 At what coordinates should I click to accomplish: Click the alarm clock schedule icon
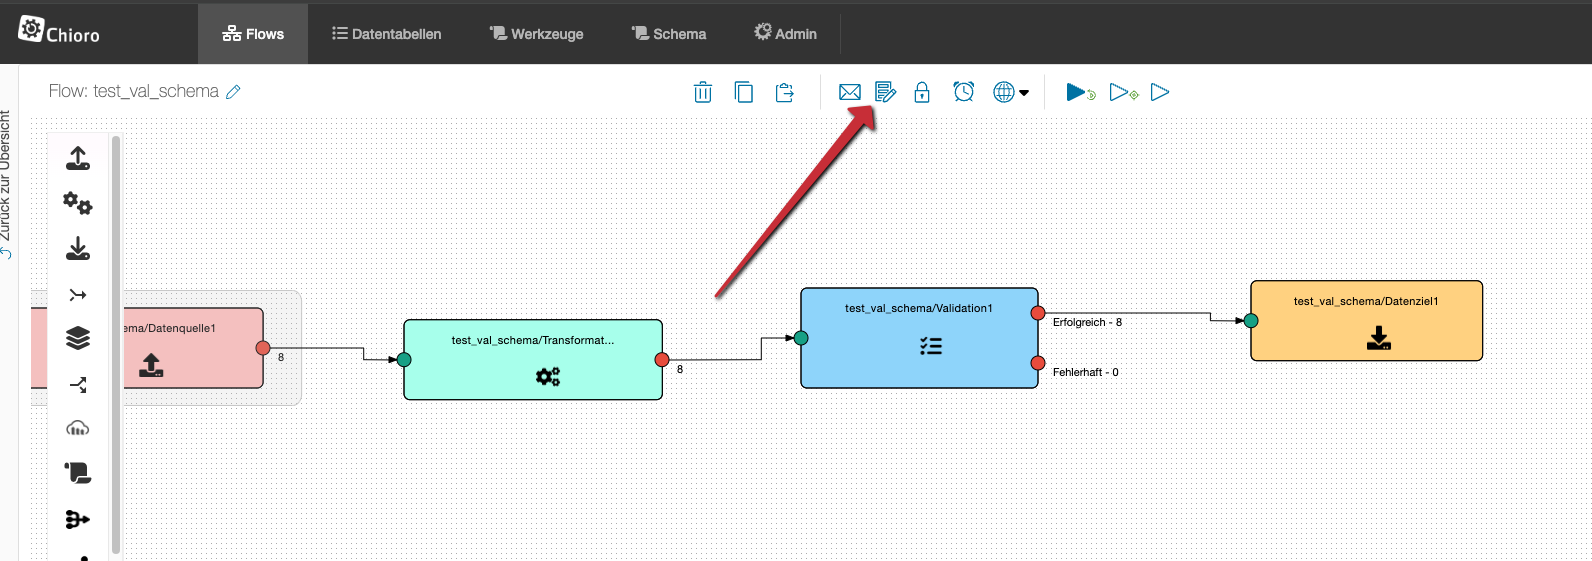coord(963,92)
